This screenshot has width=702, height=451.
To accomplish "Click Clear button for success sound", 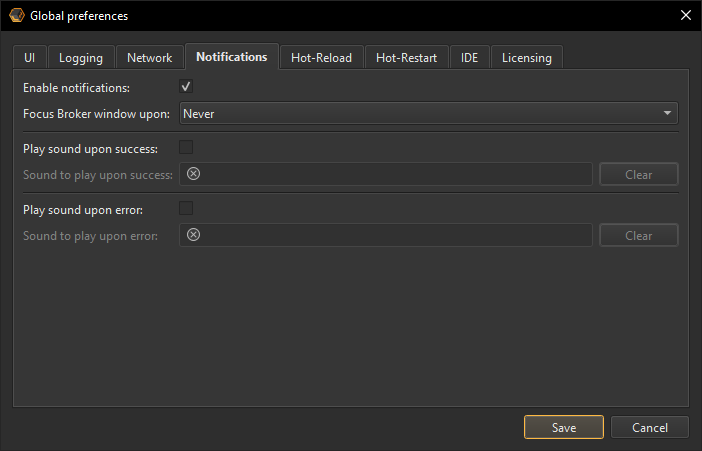I will click(638, 174).
